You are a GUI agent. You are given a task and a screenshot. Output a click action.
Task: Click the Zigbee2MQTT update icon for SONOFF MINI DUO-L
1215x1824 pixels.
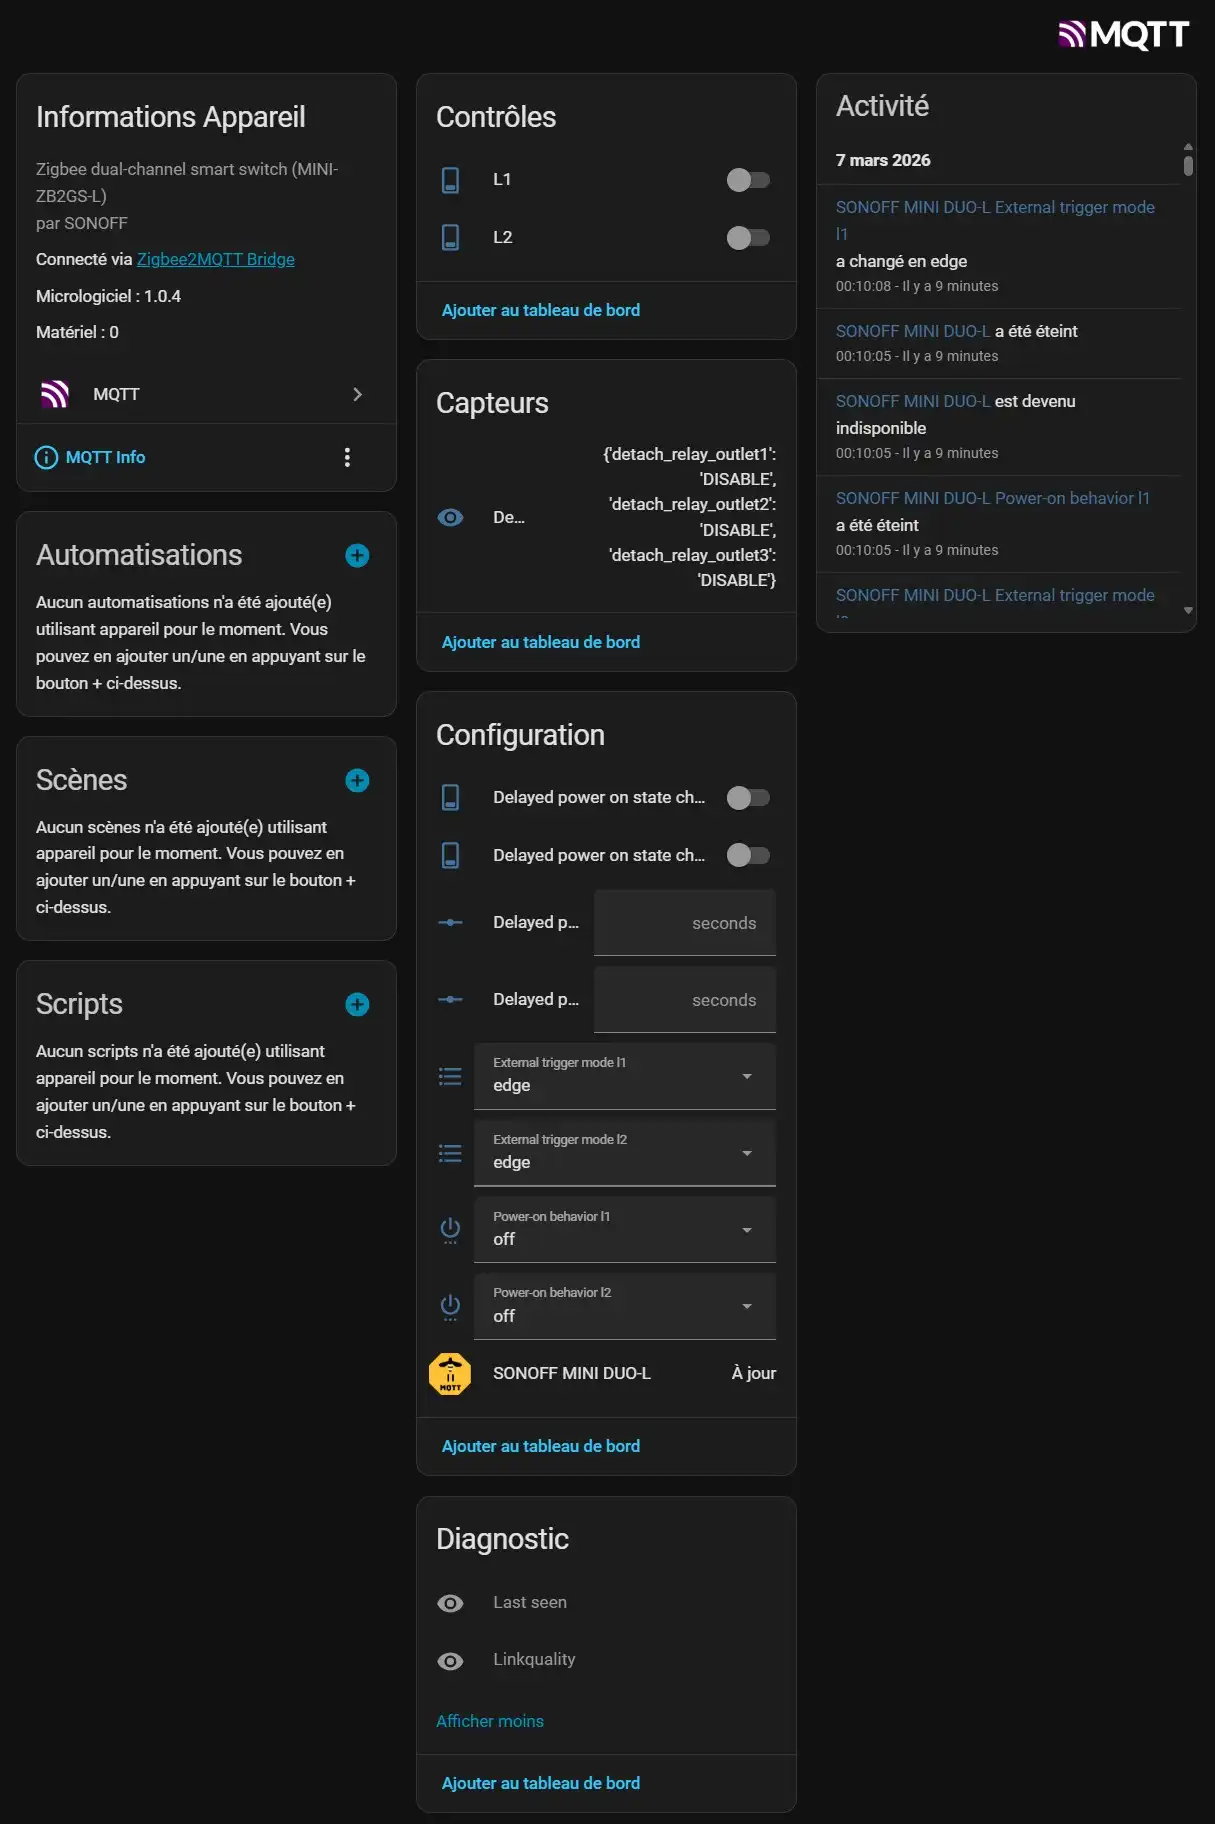click(450, 1374)
